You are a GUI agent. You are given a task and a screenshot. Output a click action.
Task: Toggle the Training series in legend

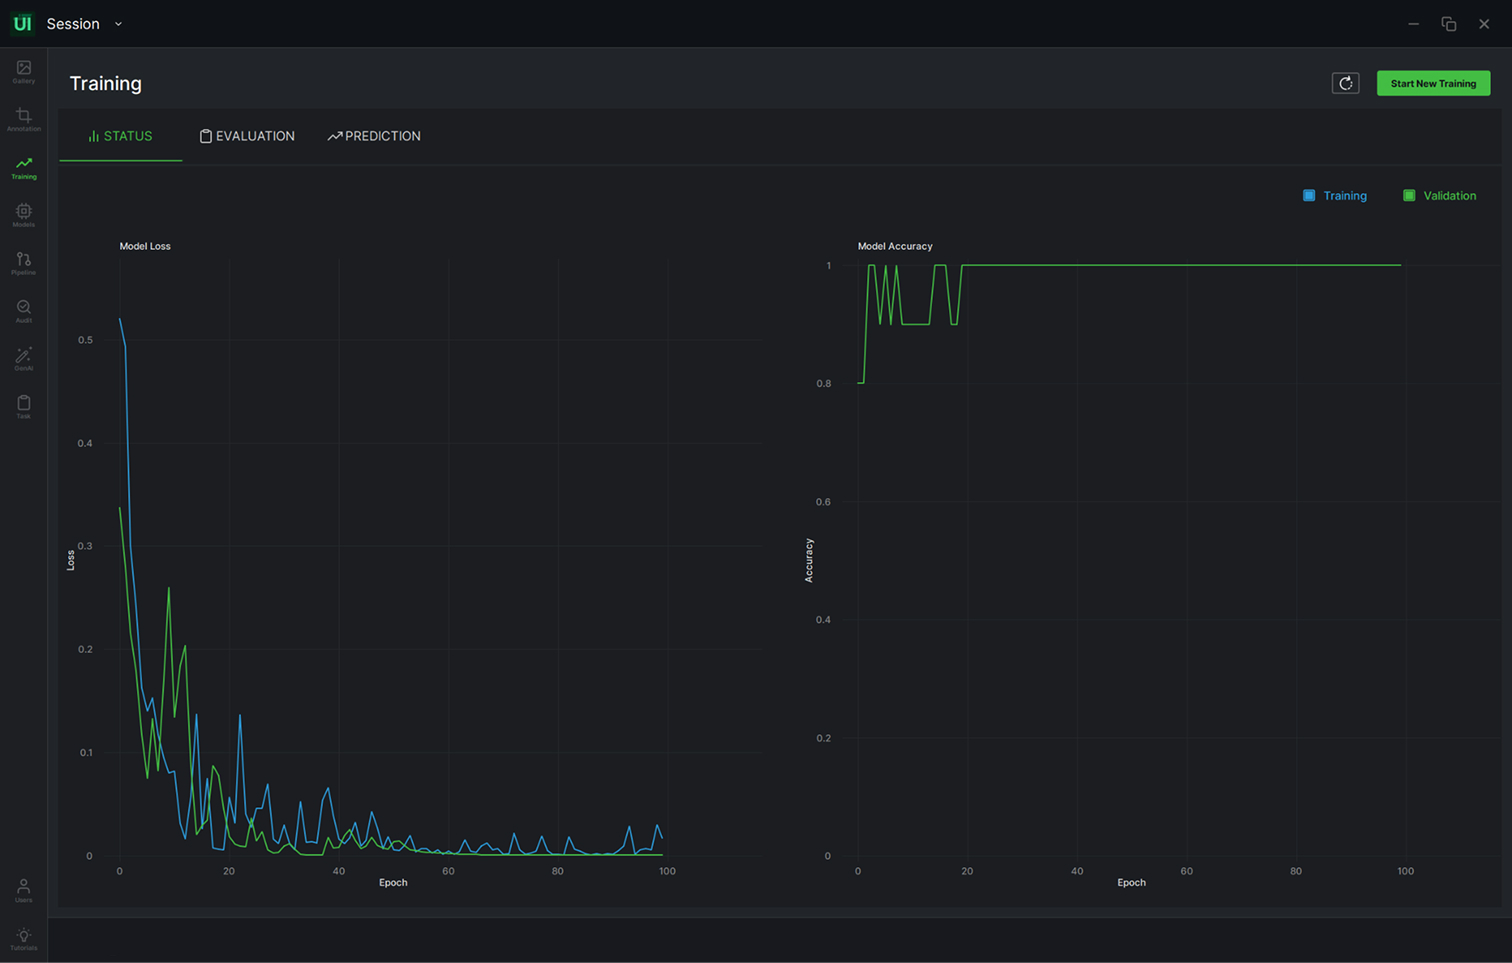pyautogui.click(x=1335, y=196)
